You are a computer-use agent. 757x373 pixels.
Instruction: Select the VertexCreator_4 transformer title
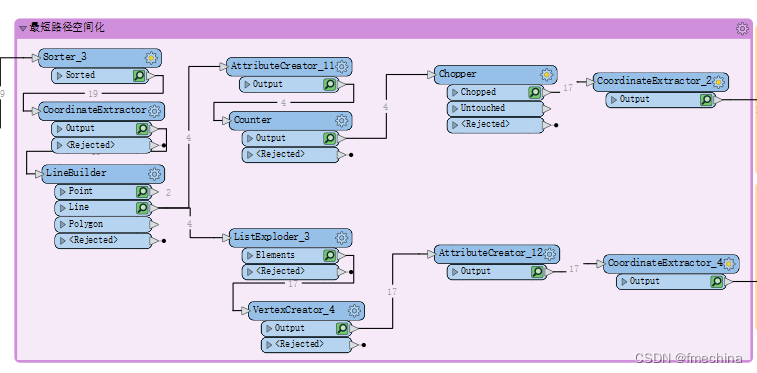[294, 309]
